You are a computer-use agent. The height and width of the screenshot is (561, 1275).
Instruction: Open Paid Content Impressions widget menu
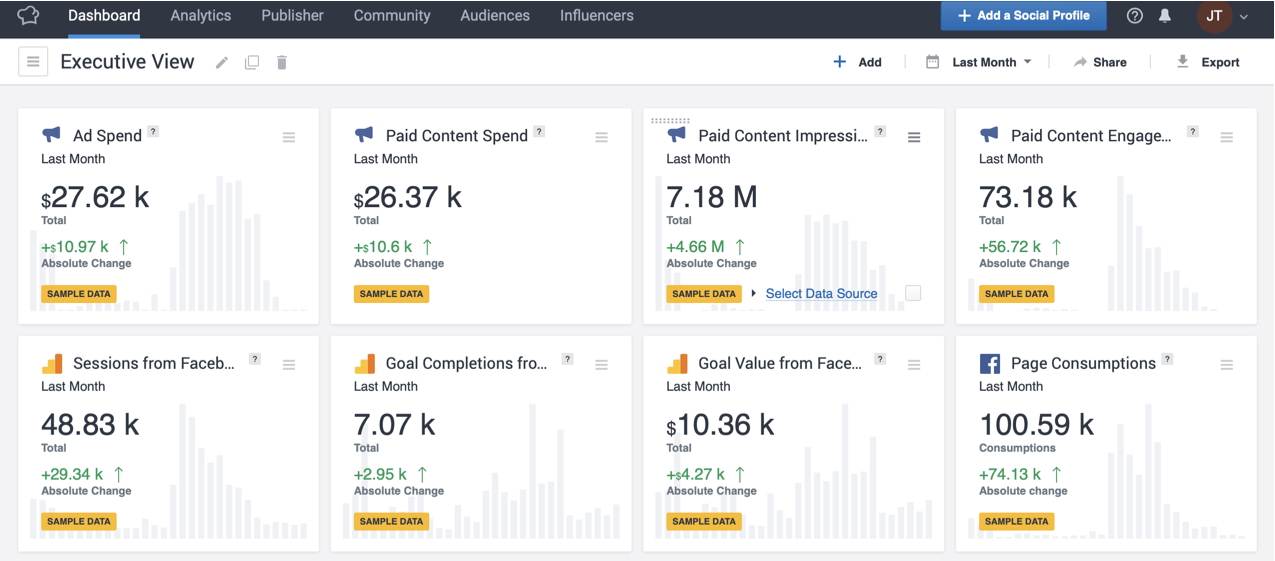coord(913,138)
